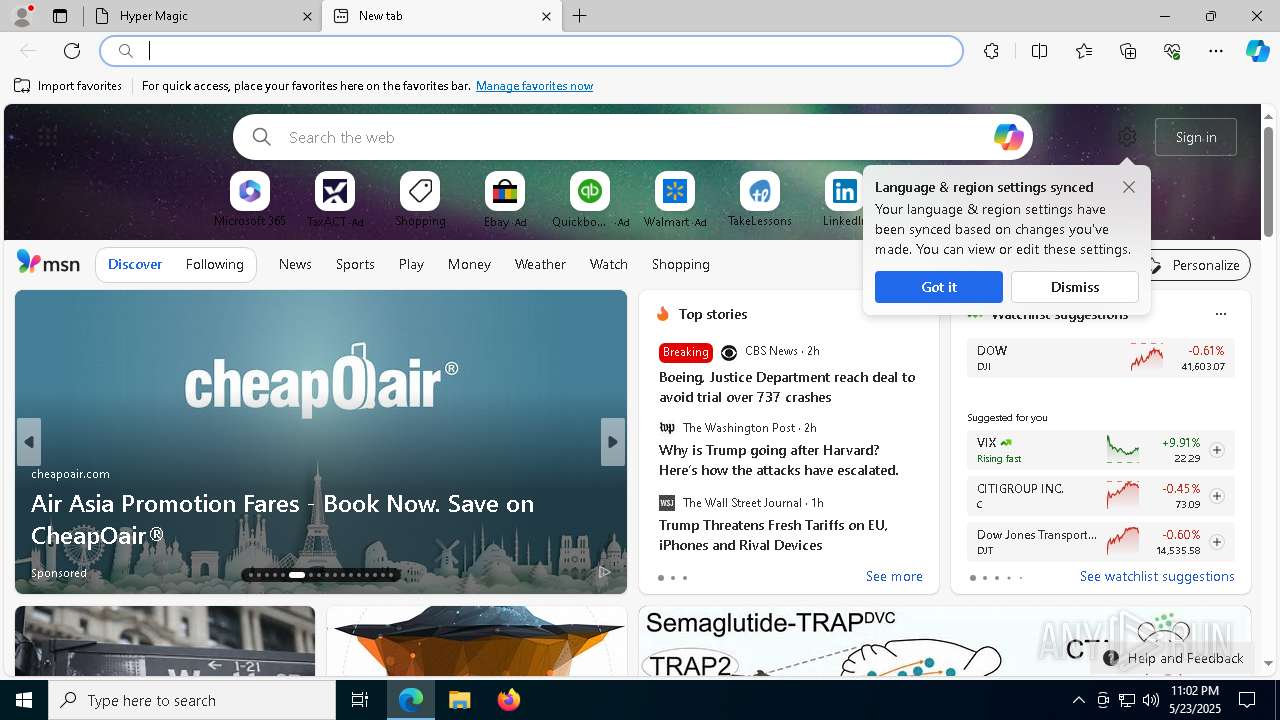1280x720 pixels.
Task: Switch to the Hyper Magic tab
Action: pyautogui.click(x=200, y=16)
